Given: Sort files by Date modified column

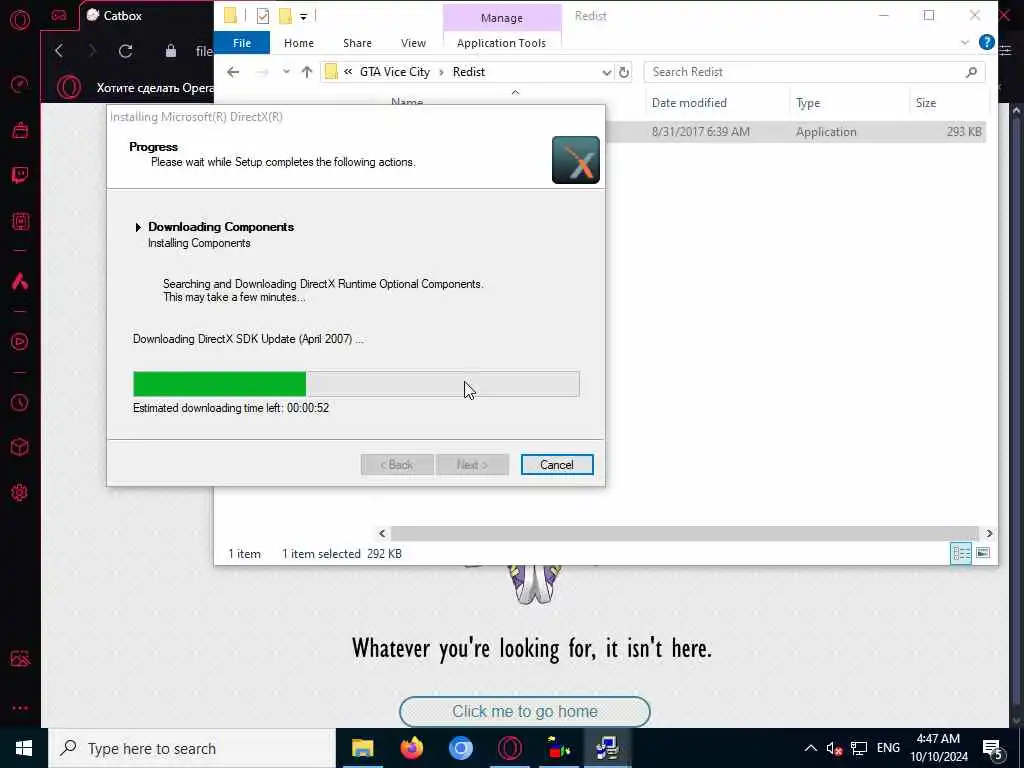Looking at the screenshot, I should pyautogui.click(x=689, y=103).
